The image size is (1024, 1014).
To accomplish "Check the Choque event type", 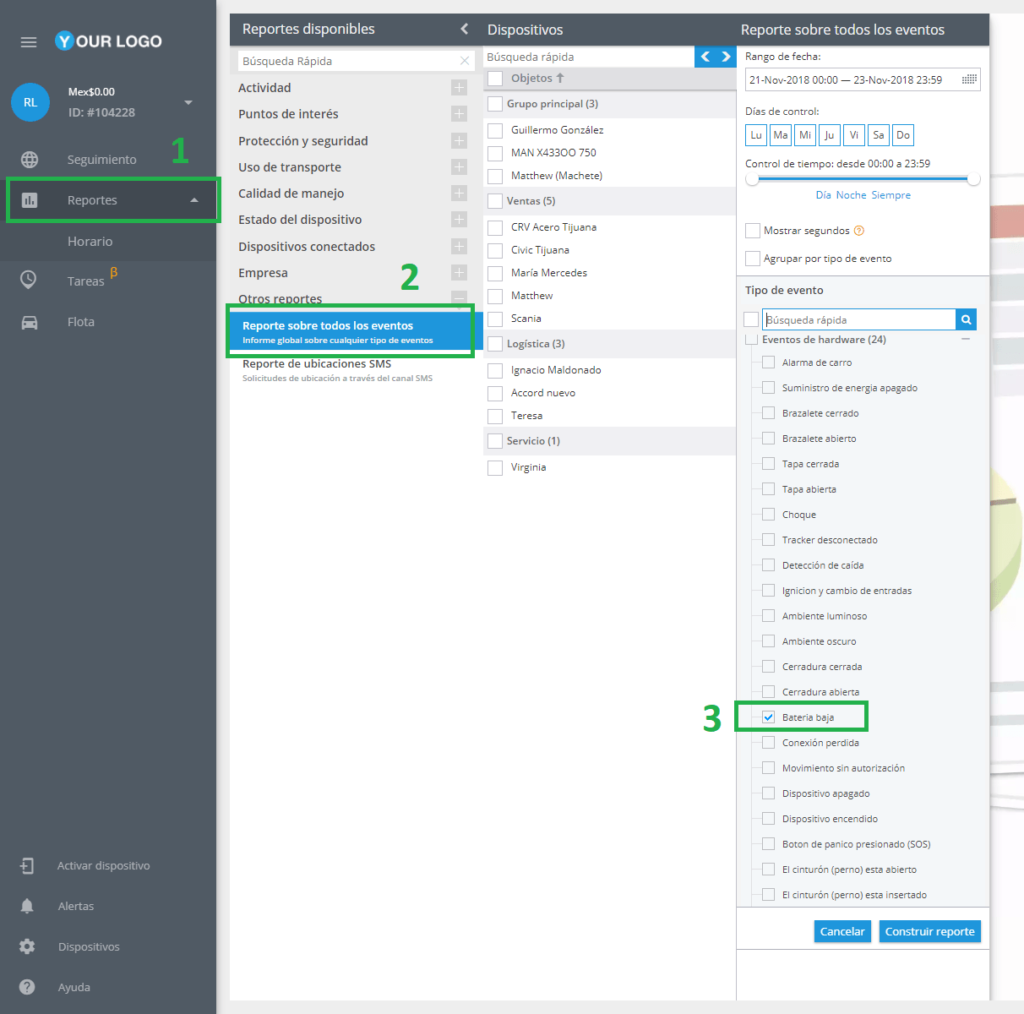I will click(x=769, y=515).
